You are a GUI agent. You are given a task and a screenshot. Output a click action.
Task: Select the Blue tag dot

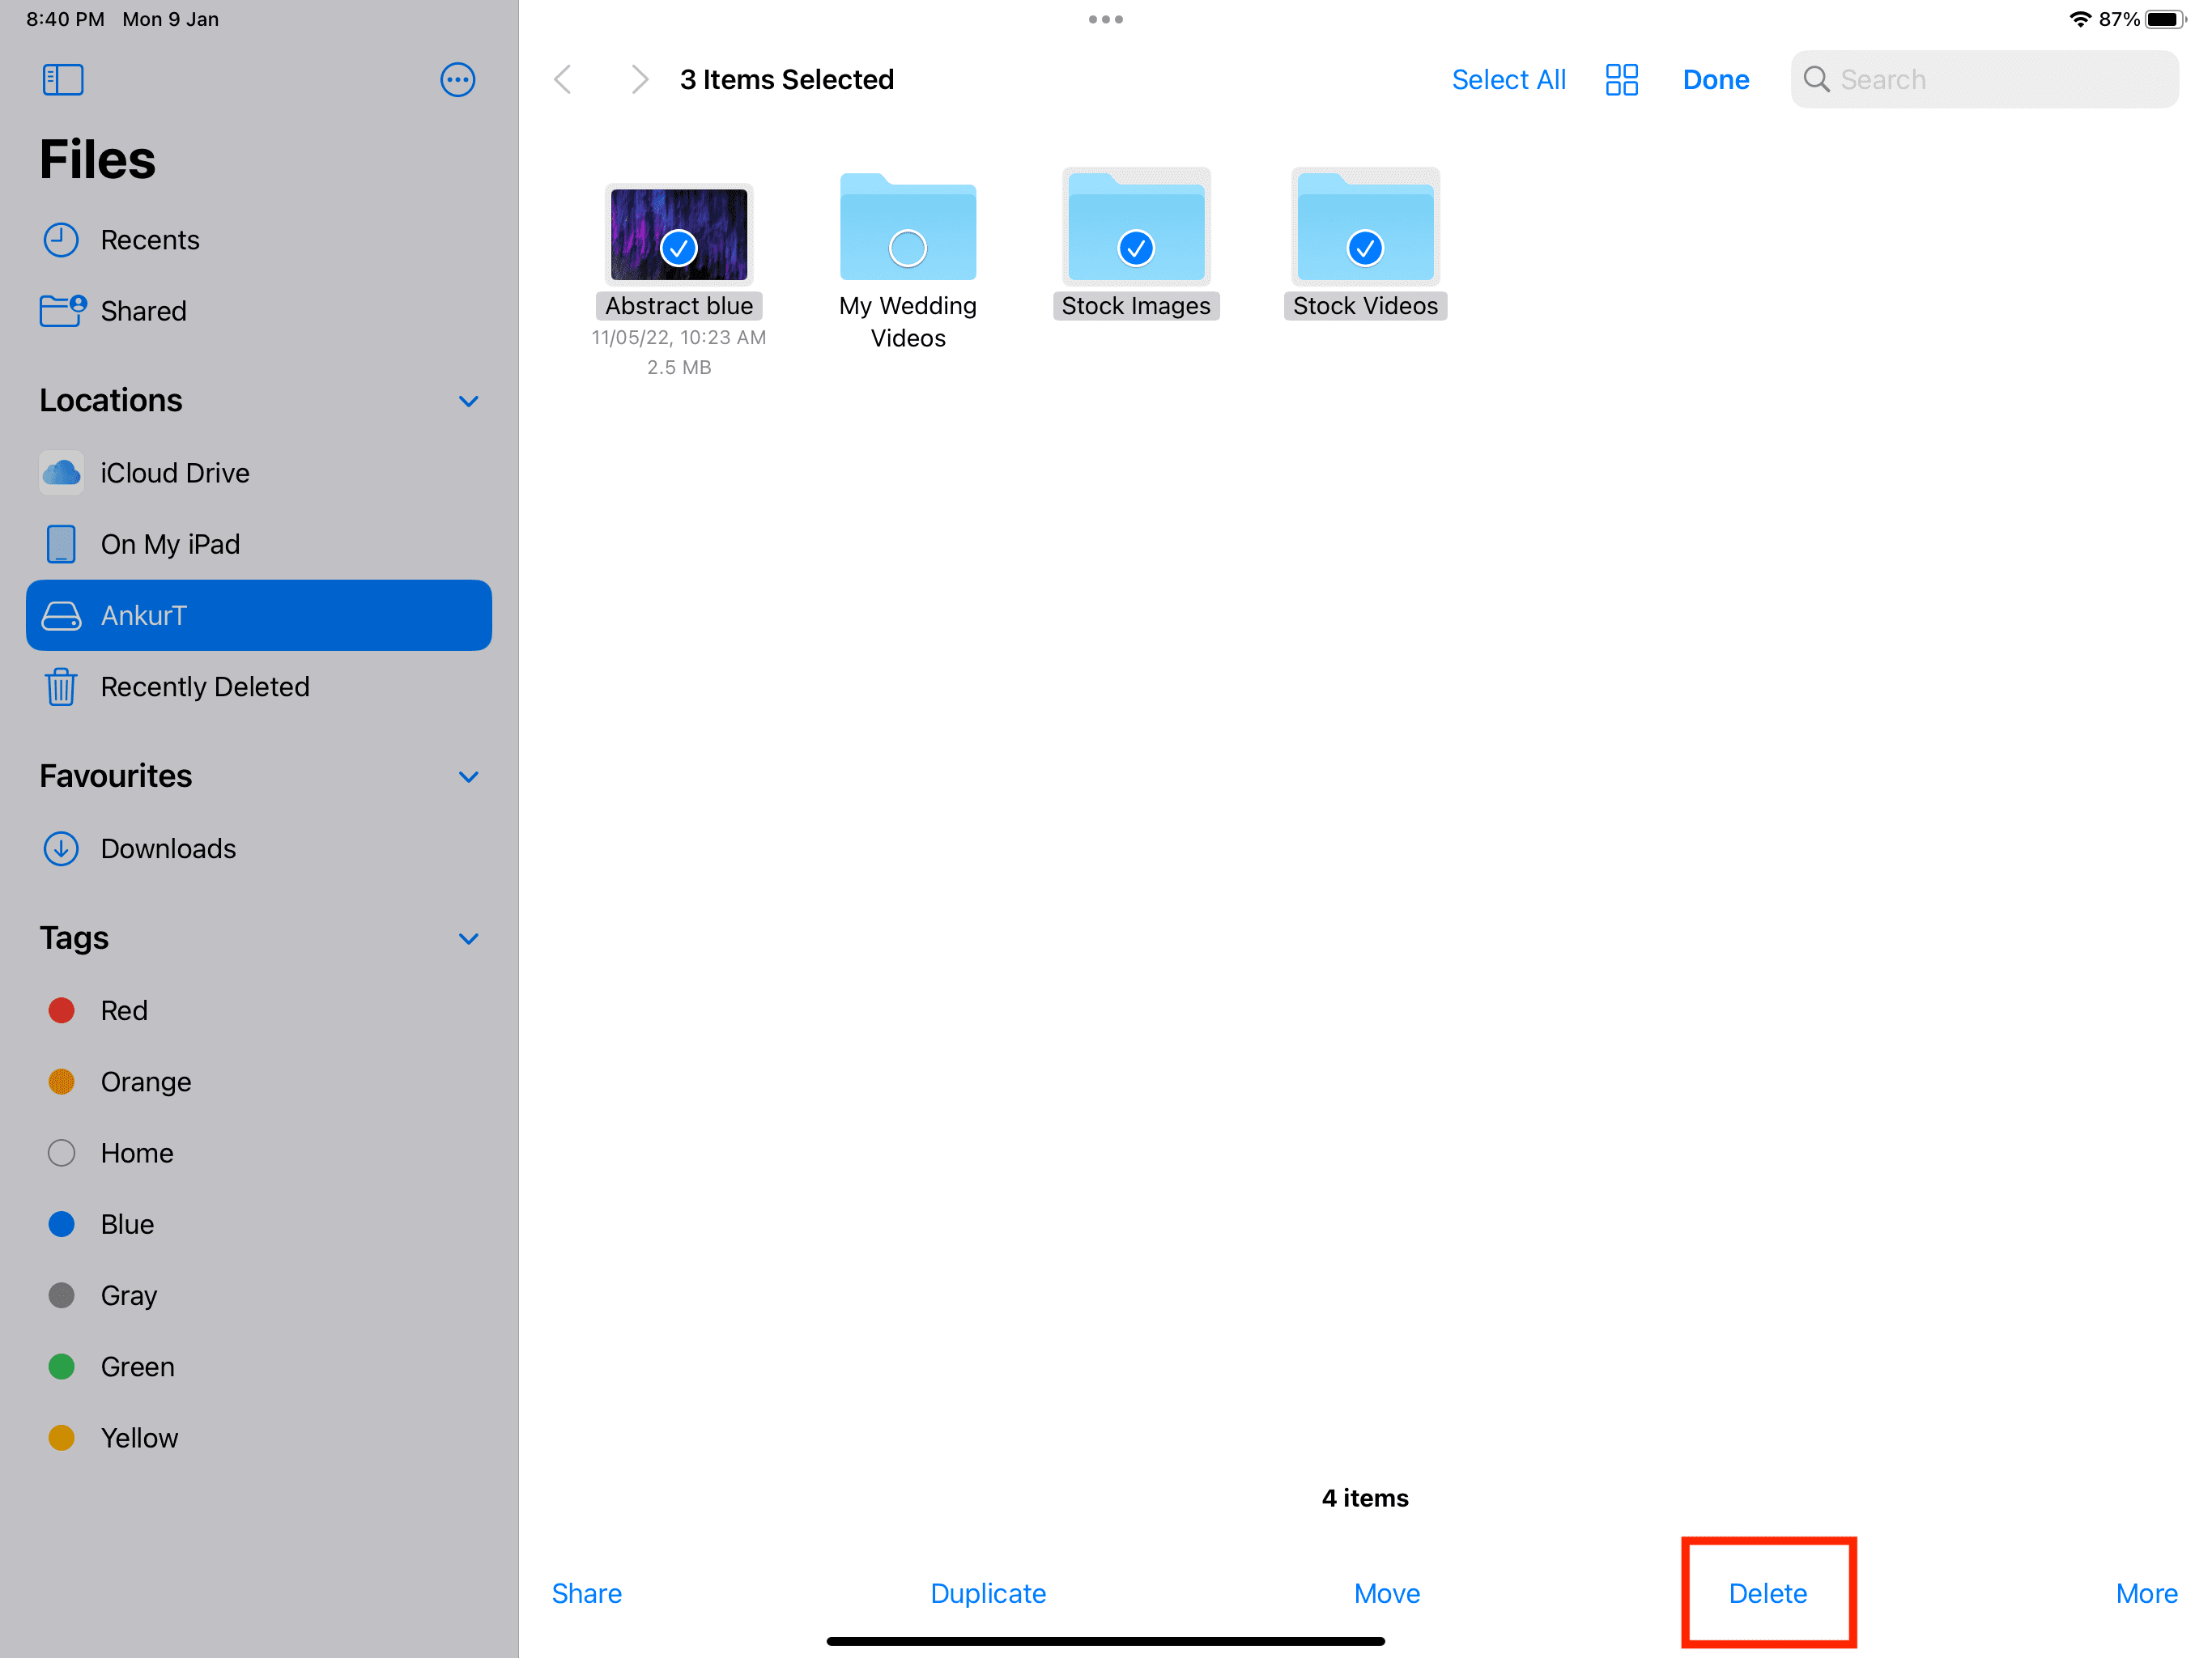coord(61,1224)
